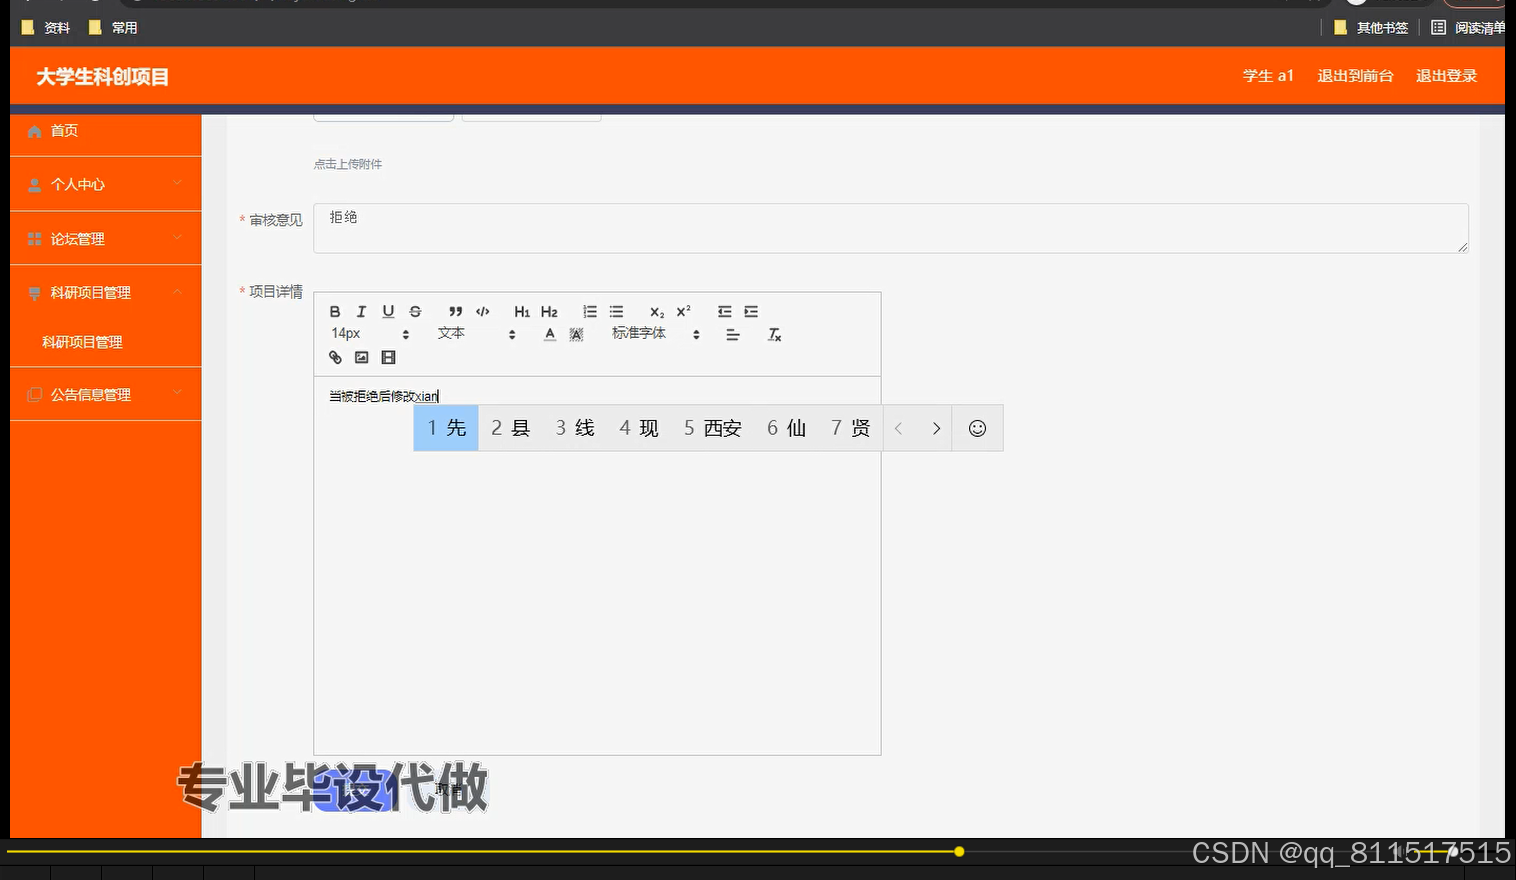Collapse the 科研项目管理 parent menu
This screenshot has height=880, width=1516.
tap(106, 293)
